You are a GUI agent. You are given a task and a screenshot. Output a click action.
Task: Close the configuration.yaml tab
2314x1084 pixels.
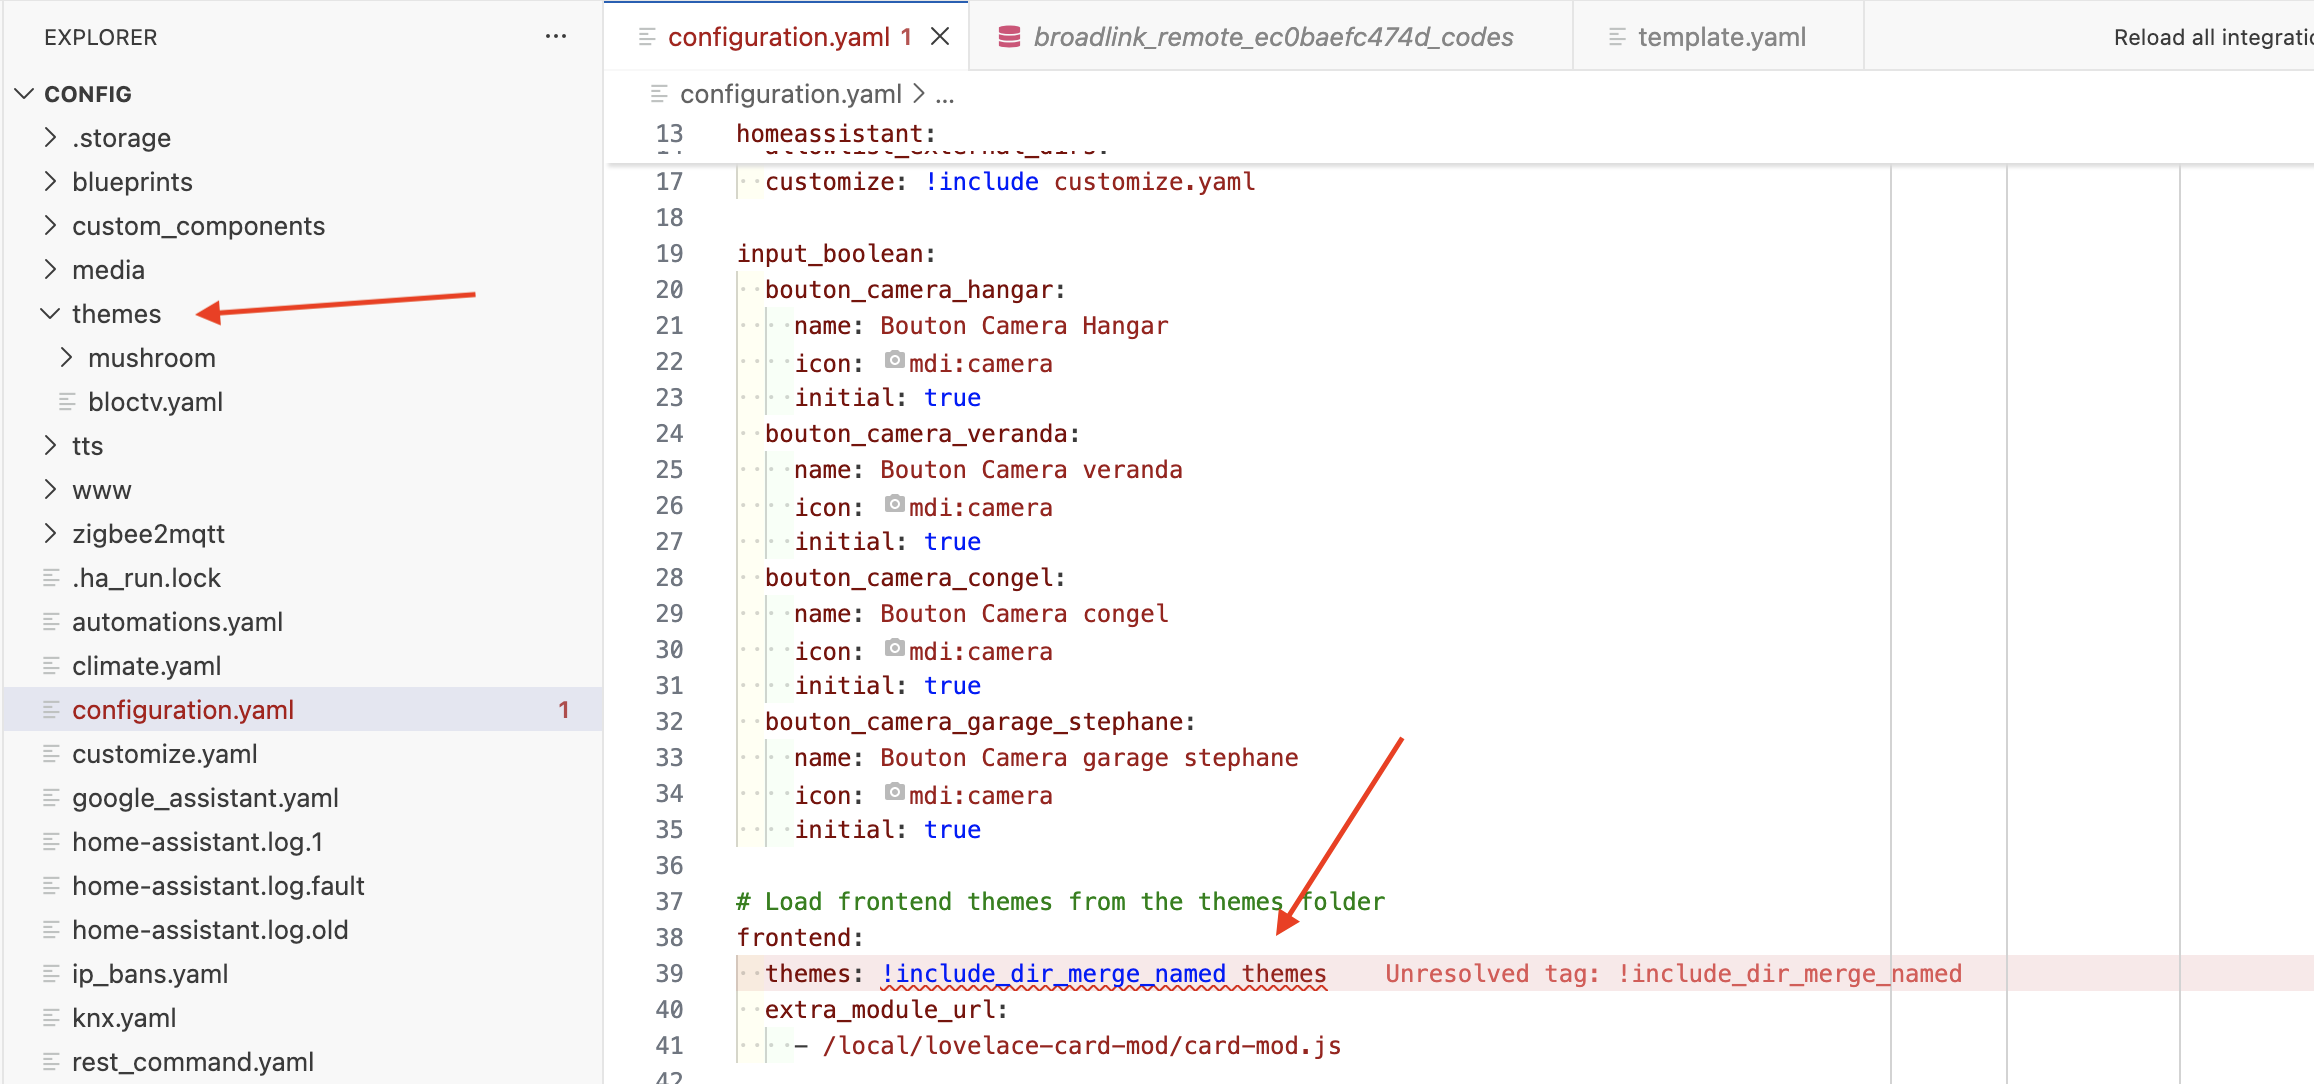(x=940, y=37)
